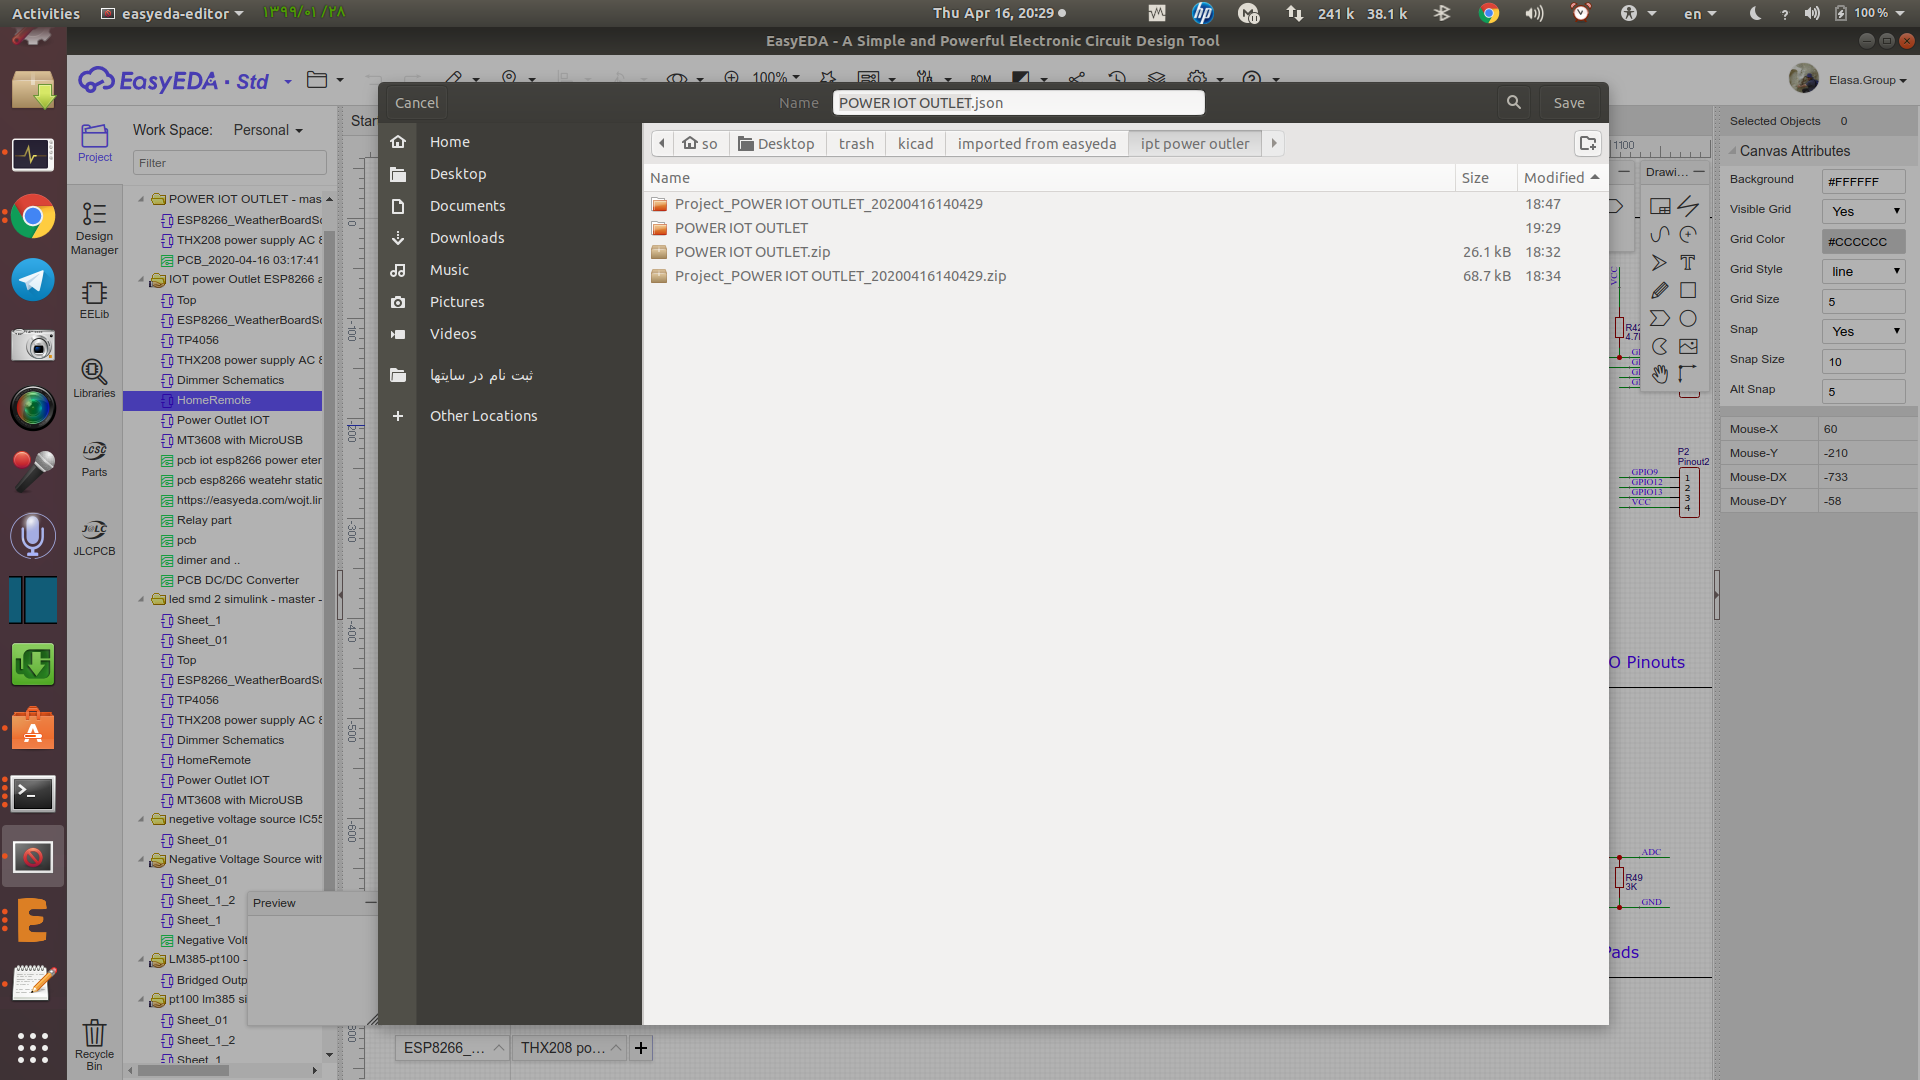Open the Design Manager panel

click(x=94, y=228)
